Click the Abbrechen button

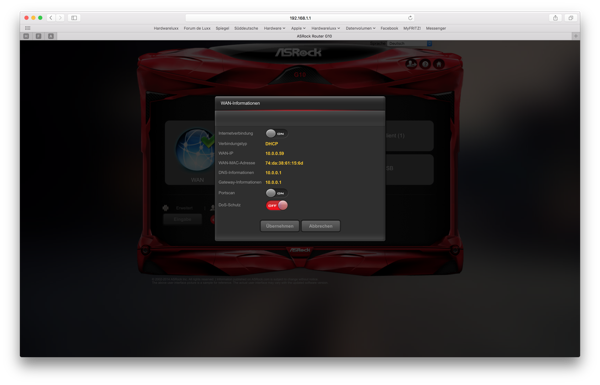point(321,226)
